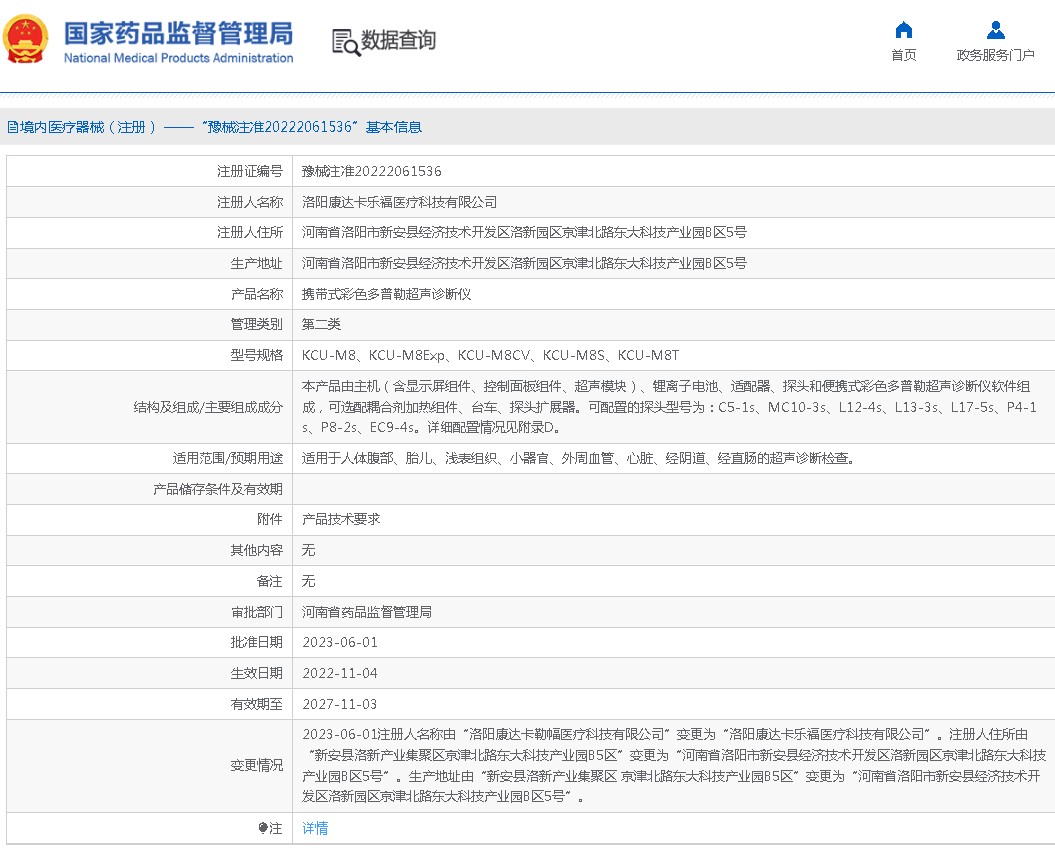Click registration number 豫械注准20222061536 value cell

coord(371,171)
